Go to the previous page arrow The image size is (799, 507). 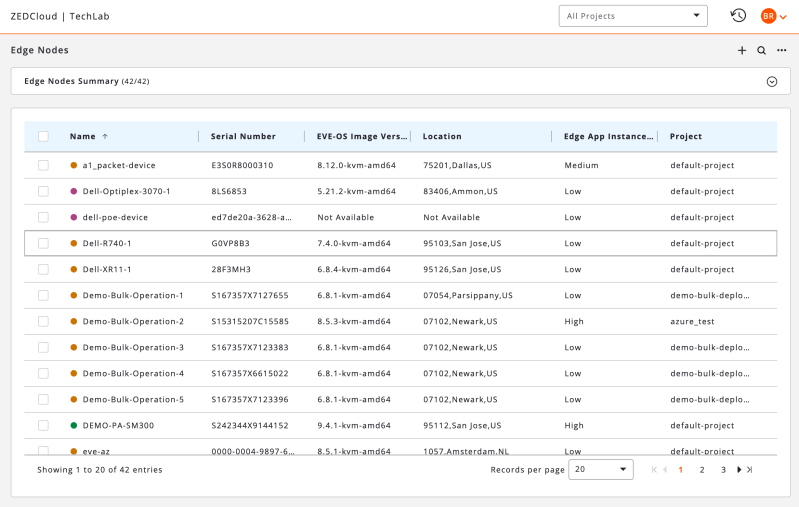point(665,470)
